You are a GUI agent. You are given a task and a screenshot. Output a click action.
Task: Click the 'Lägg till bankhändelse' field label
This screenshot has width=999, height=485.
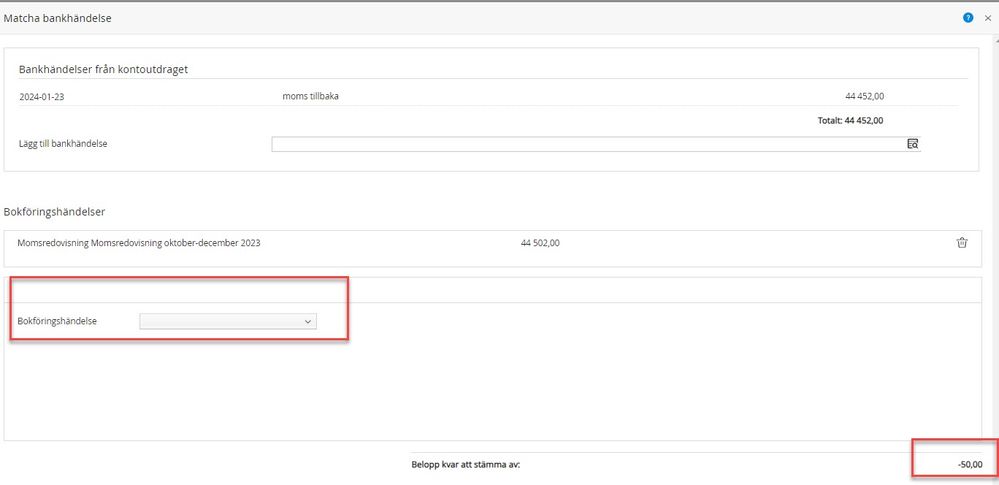pyautogui.click(x=63, y=144)
